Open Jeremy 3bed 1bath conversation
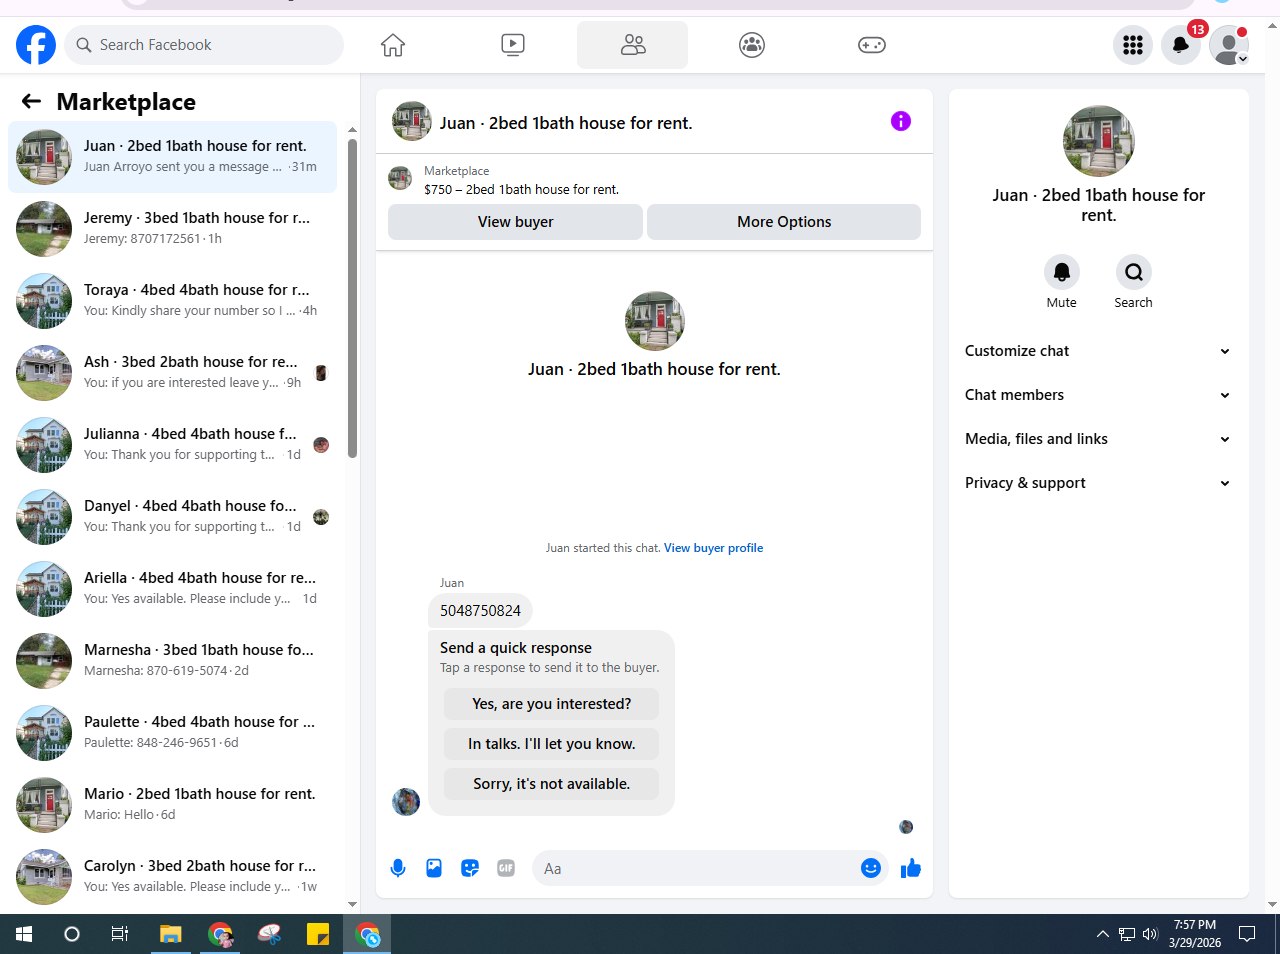The image size is (1280, 954). (172, 229)
